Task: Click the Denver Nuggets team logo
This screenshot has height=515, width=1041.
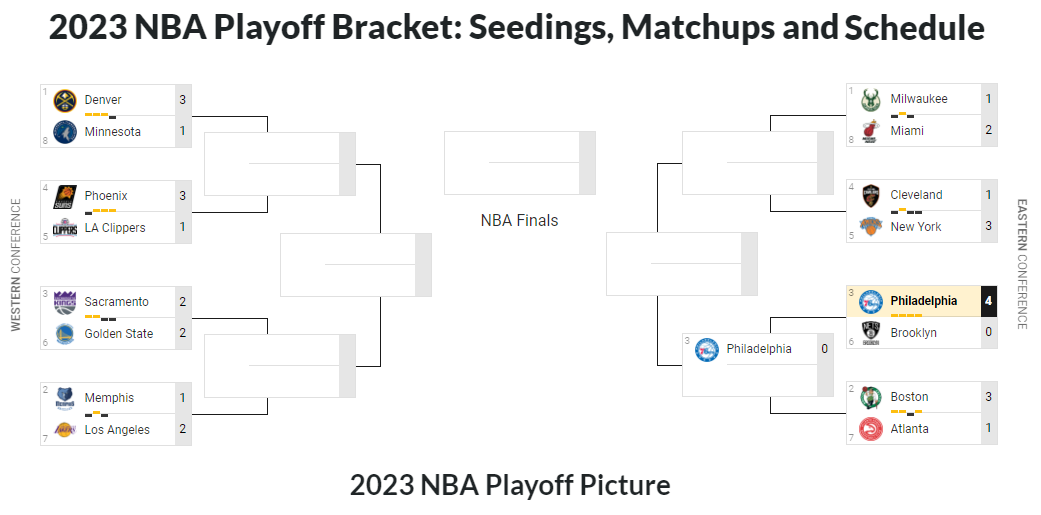Action: [x=65, y=100]
